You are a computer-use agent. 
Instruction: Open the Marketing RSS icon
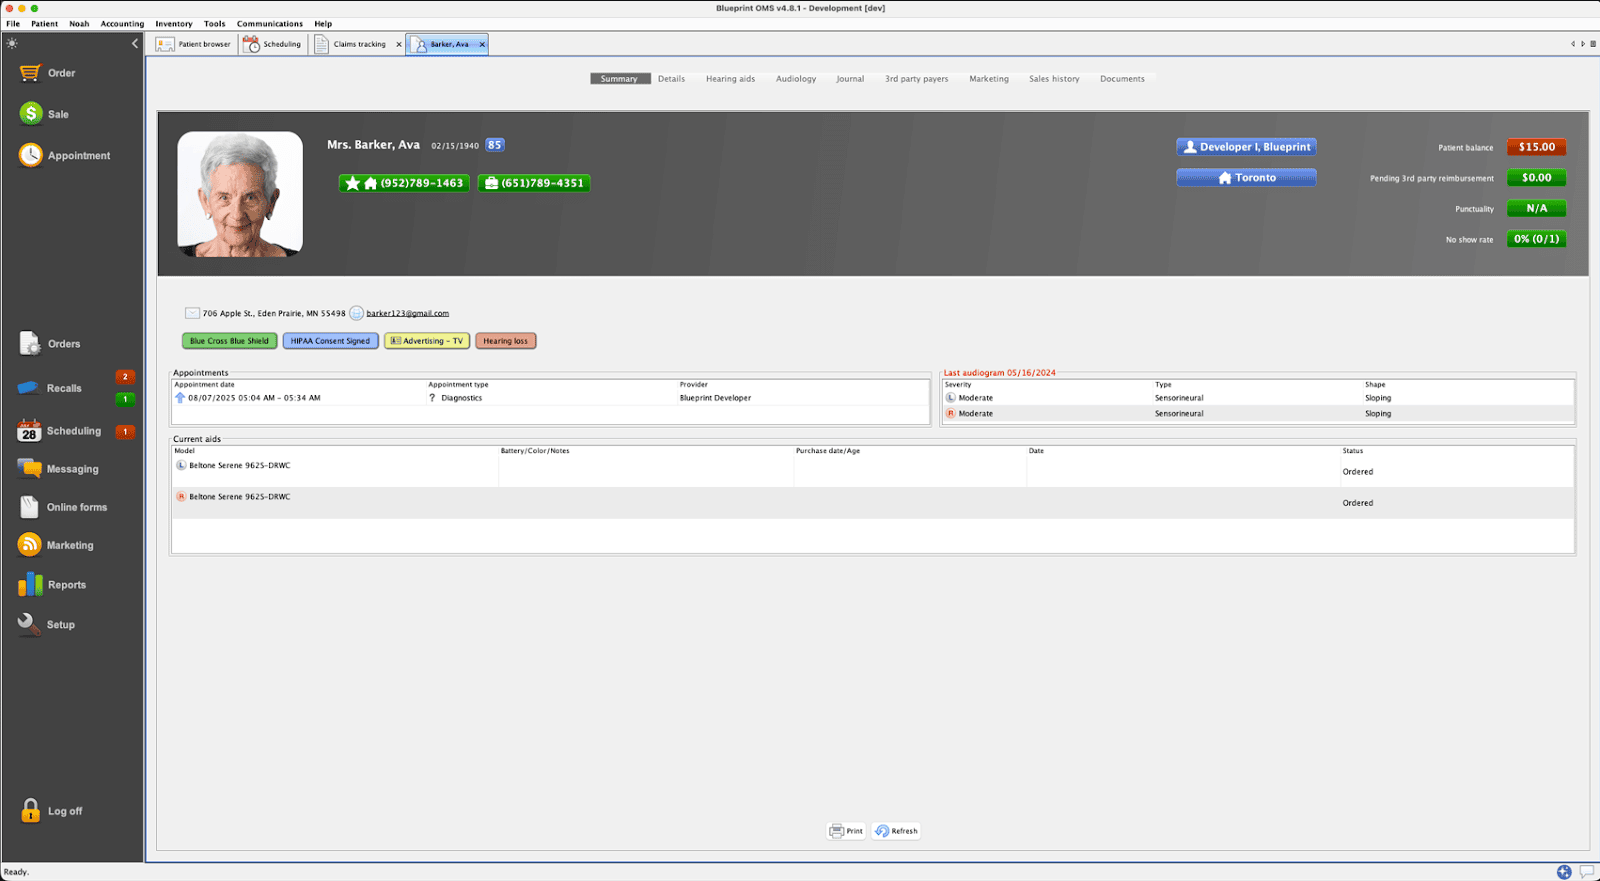tap(29, 545)
